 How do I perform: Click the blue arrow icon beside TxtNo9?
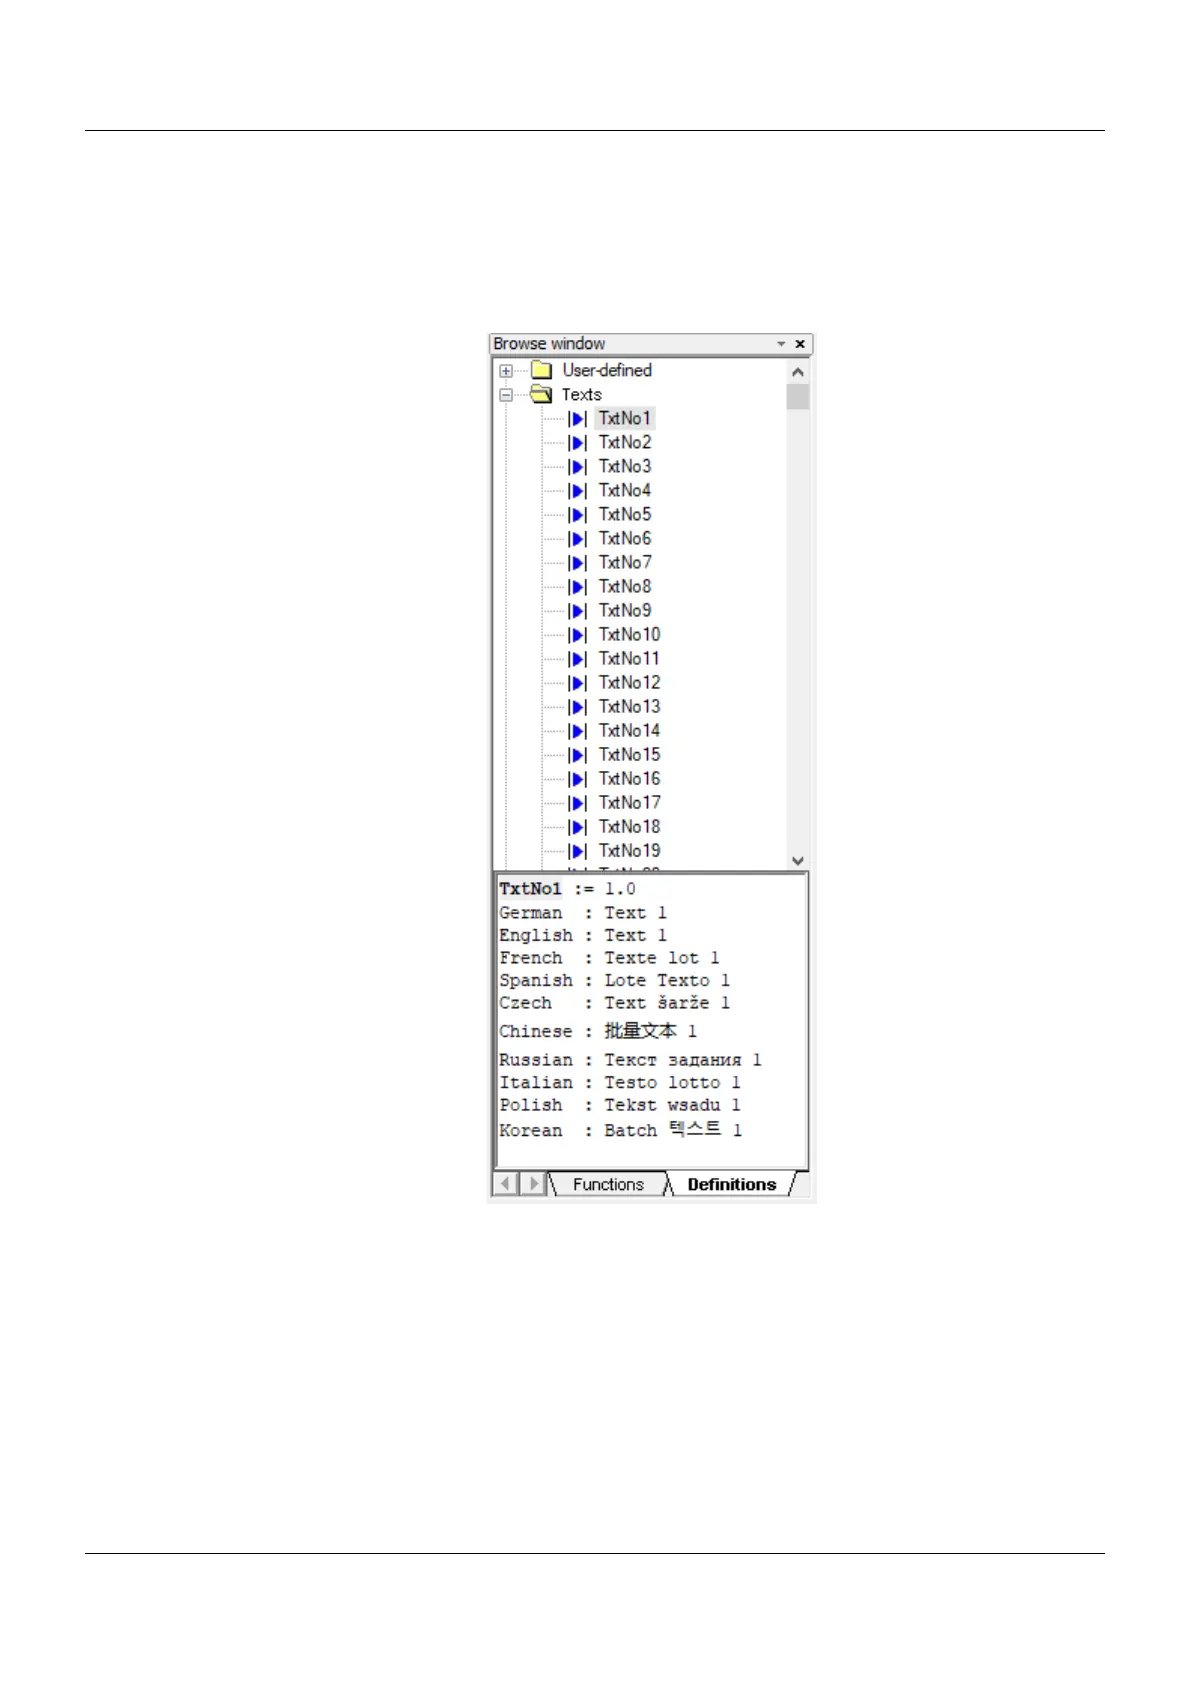(x=577, y=611)
